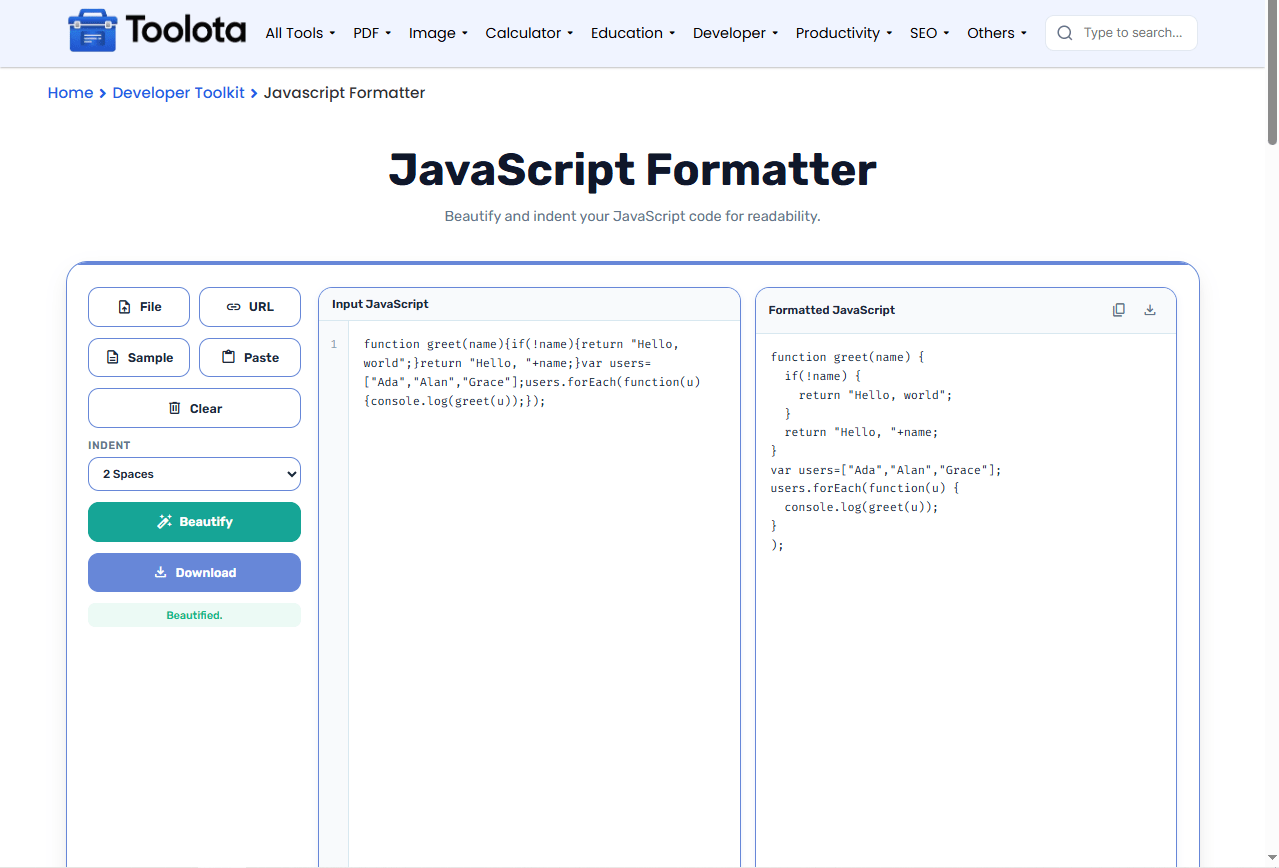Image resolution: width=1279 pixels, height=868 pixels.
Task: Expand the Developer menu
Action: (735, 33)
